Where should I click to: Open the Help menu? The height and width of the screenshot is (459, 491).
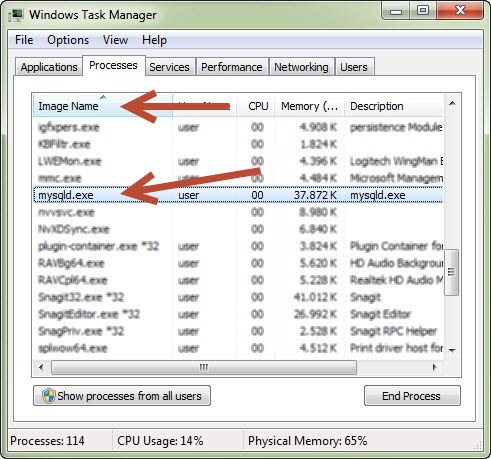coord(154,40)
